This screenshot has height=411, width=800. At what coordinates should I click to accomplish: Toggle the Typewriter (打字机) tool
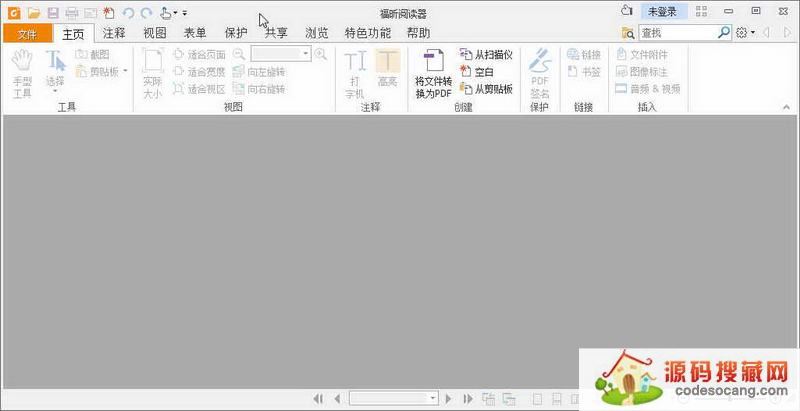[x=355, y=70]
